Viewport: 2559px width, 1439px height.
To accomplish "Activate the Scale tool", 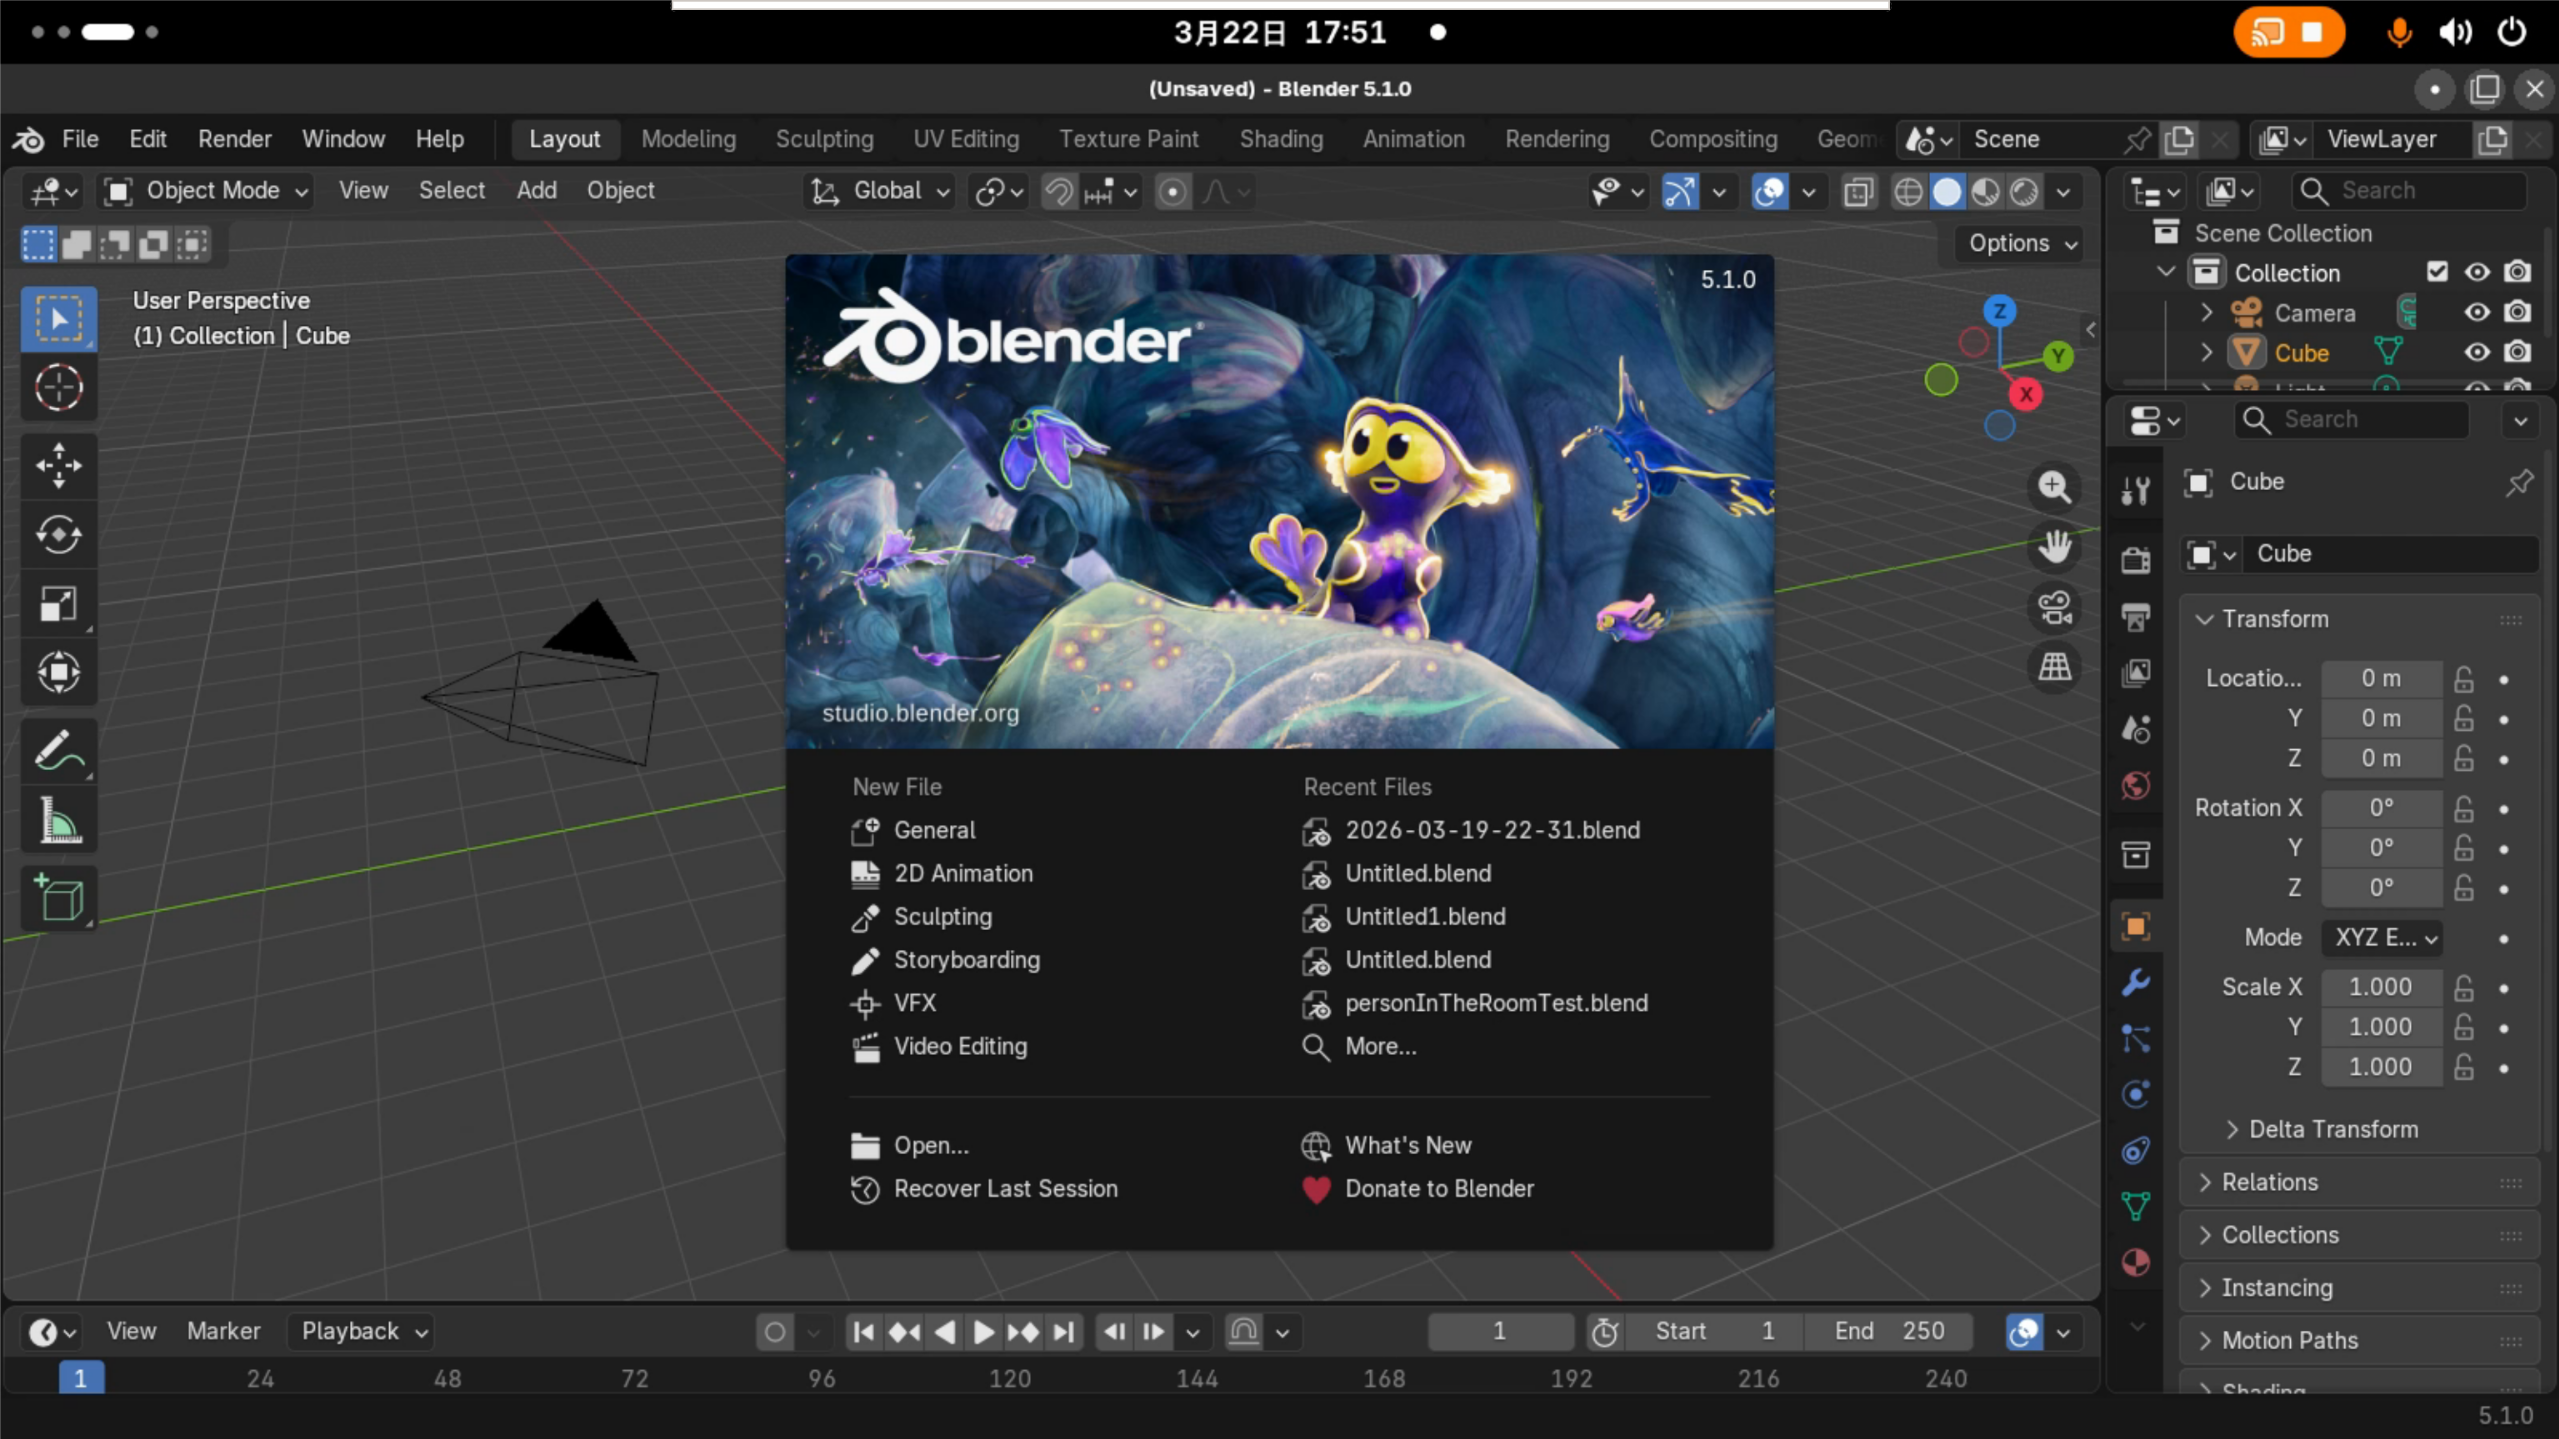I will click(59, 603).
